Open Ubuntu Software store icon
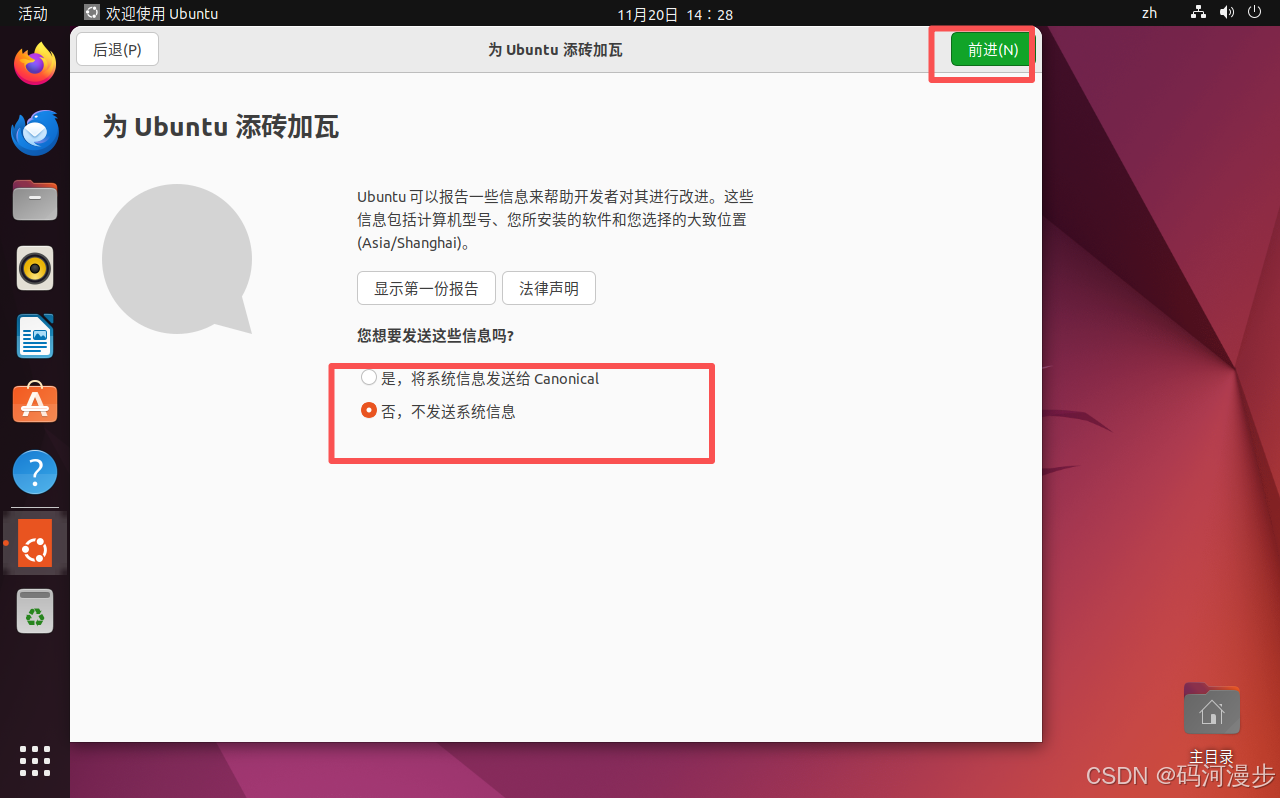Image resolution: width=1280 pixels, height=798 pixels. click(35, 403)
